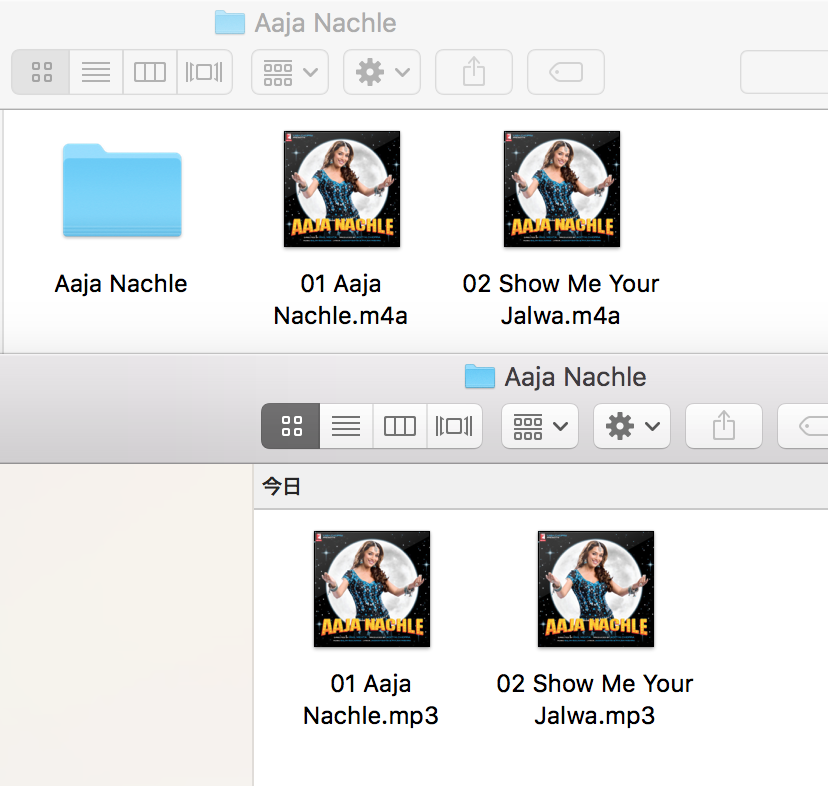This screenshot has height=786, width=828.
Task: Select Cover Flow view in top window
Action: [x=204, y=72]
